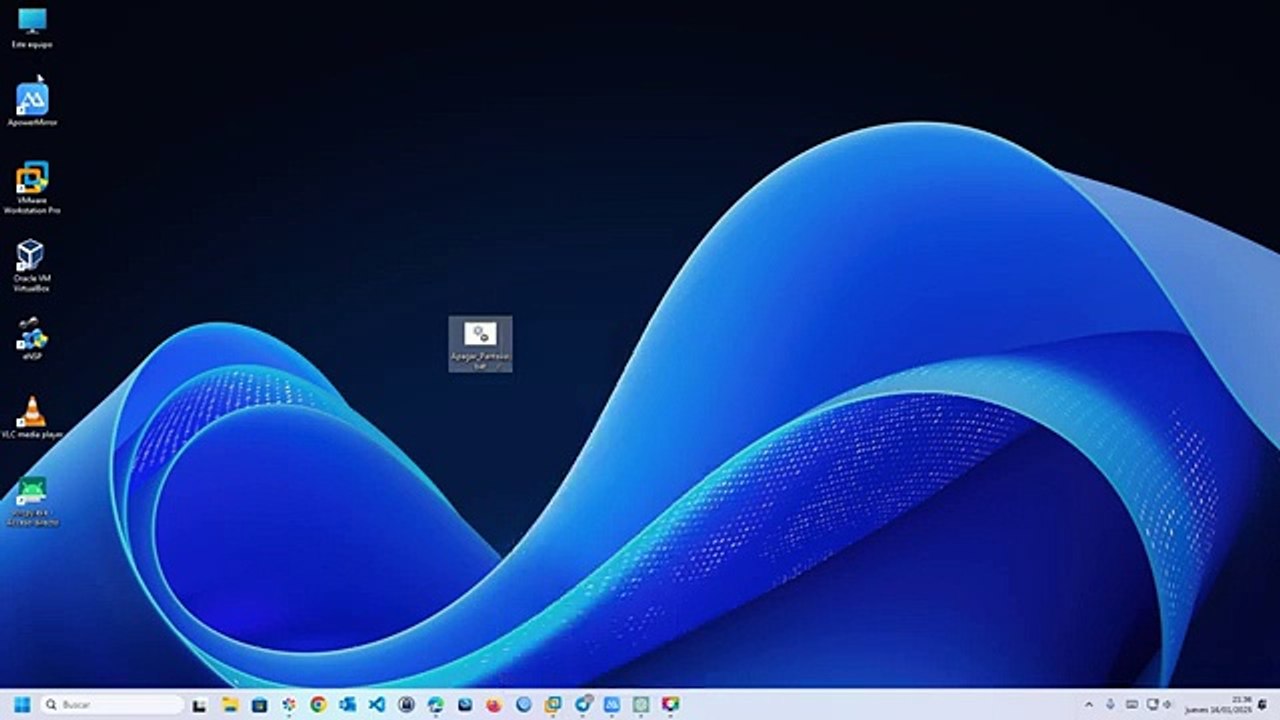
Task: Open Microsoft Edge from the taskbar
Action: tap(435, 705)
